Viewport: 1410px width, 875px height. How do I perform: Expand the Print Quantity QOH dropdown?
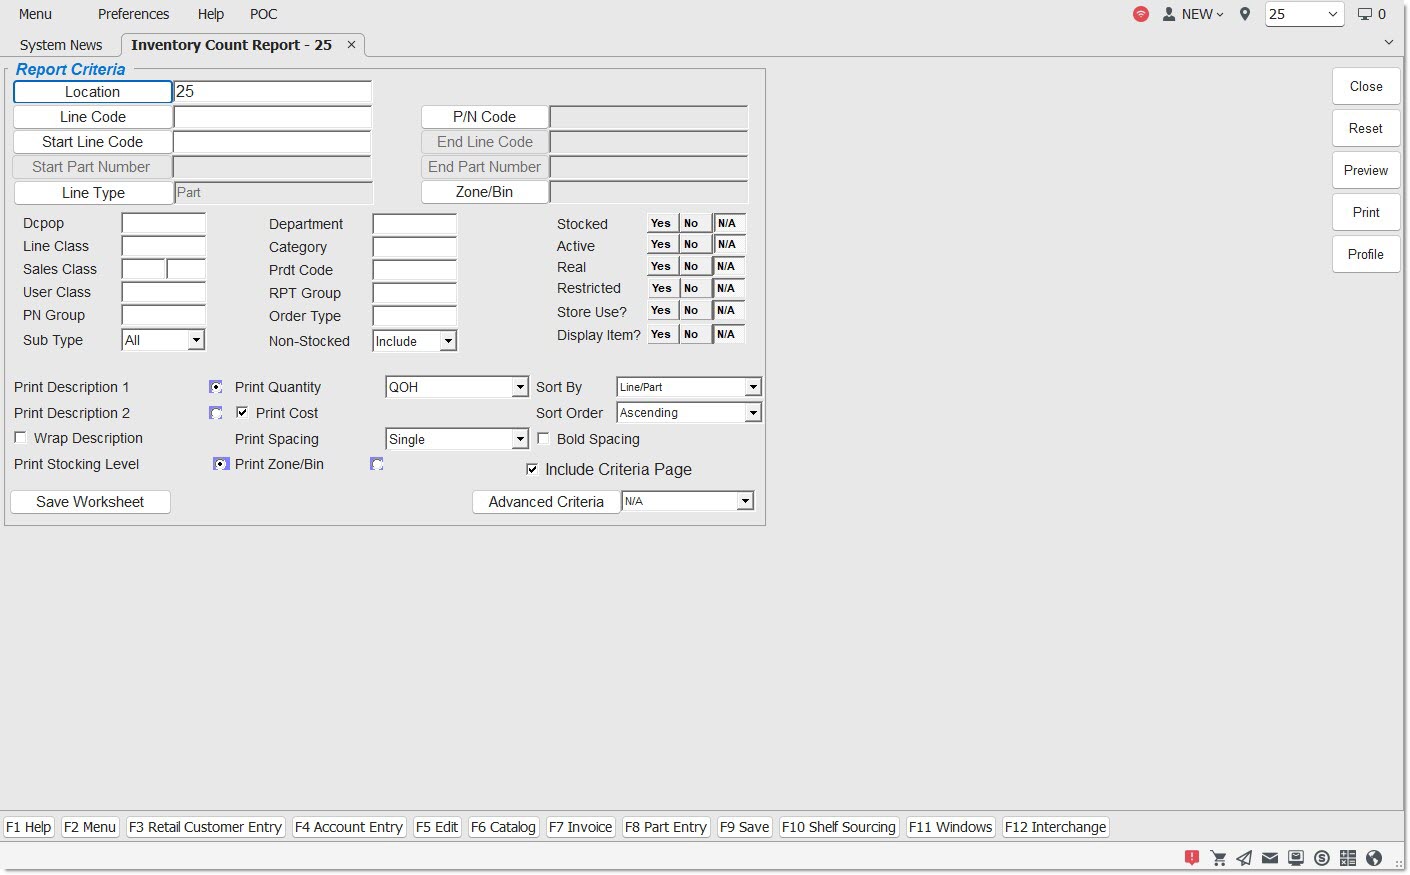(x=519, y=387)
